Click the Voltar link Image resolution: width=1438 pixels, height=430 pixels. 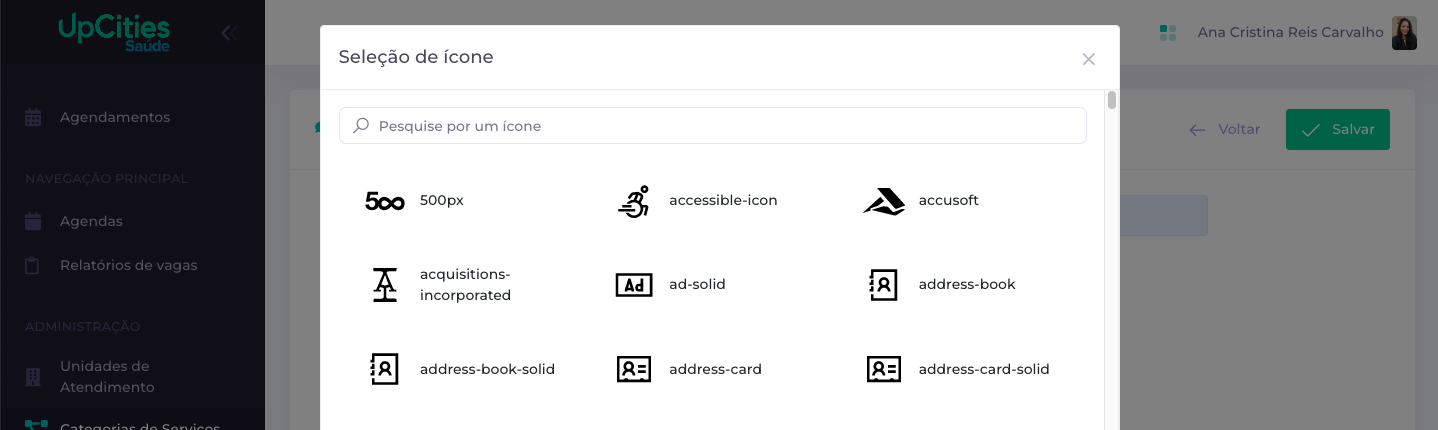(1224, 129)
